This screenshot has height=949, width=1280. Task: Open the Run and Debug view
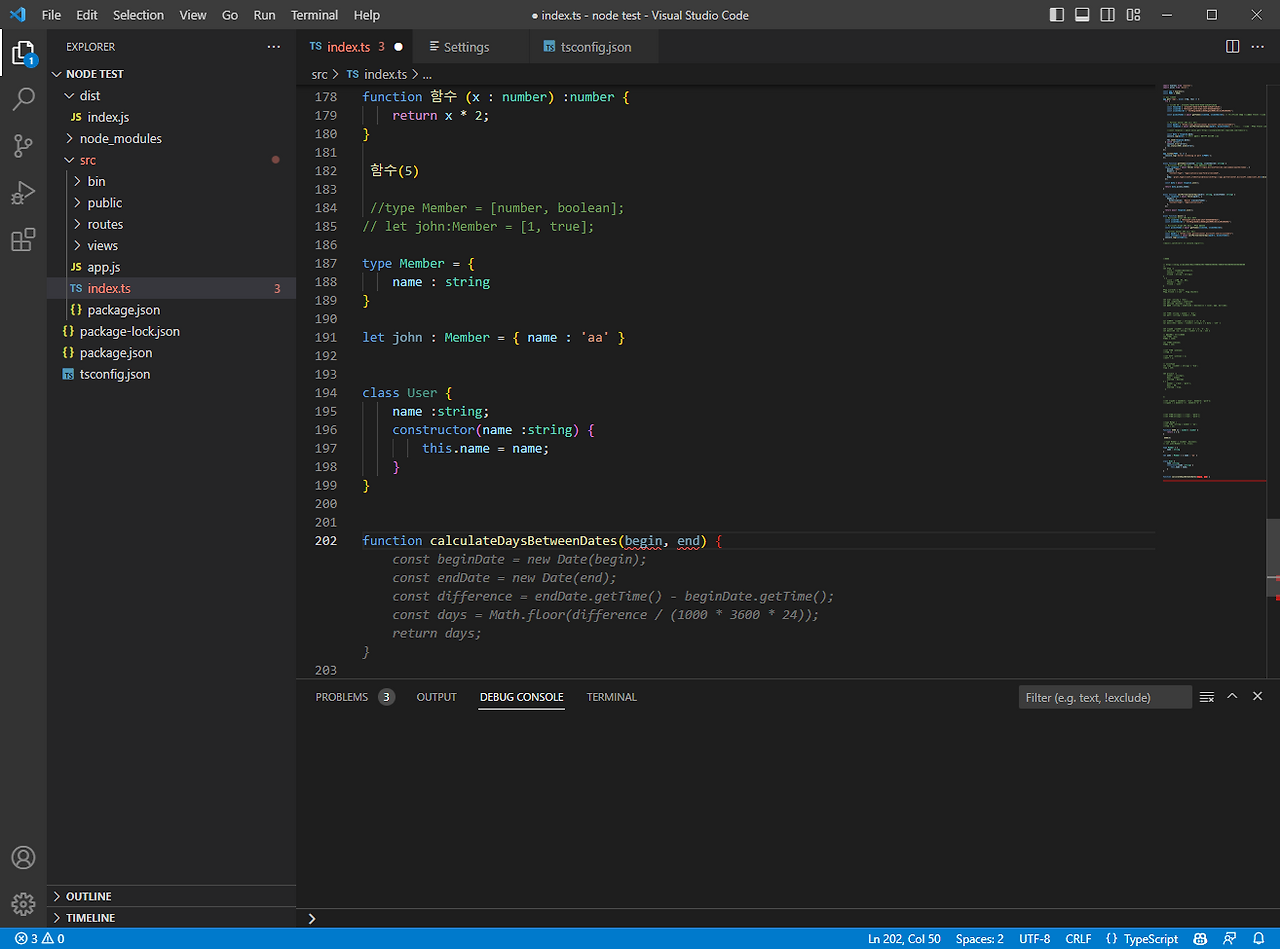coord(23,193)
